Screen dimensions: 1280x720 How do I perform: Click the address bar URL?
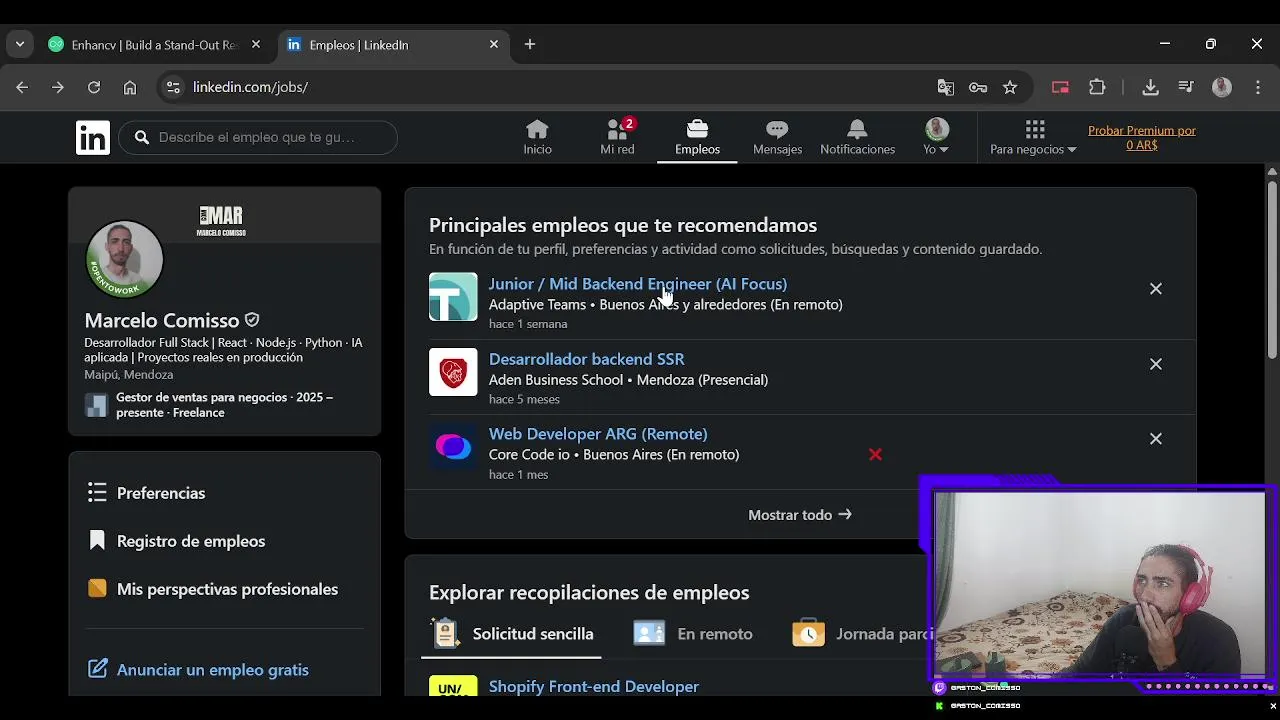point(250,87)
